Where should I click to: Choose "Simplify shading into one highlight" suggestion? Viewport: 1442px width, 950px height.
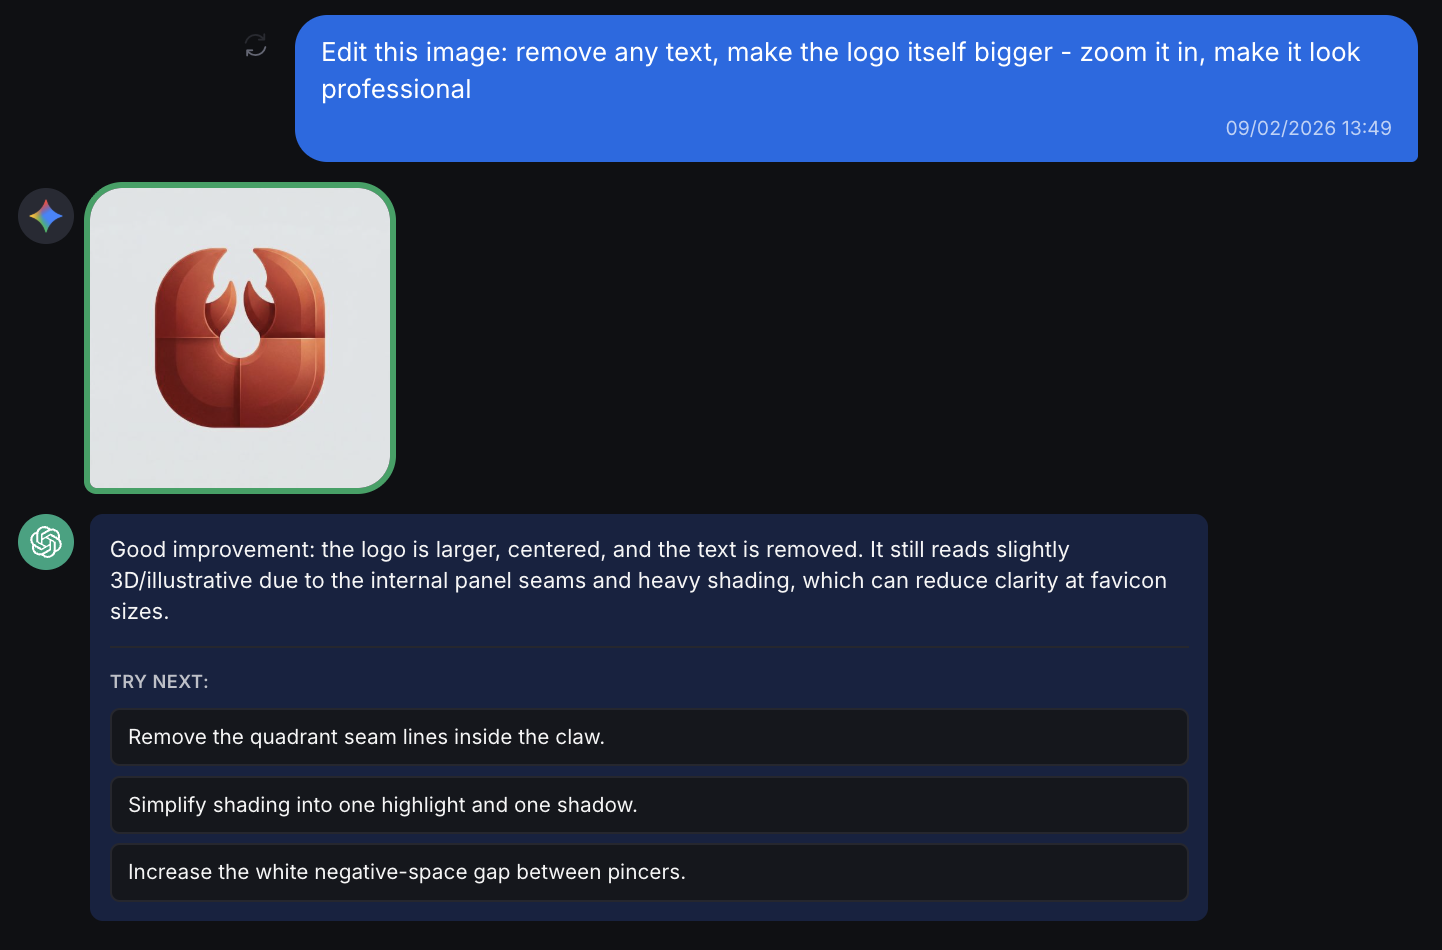pos(649,805)
